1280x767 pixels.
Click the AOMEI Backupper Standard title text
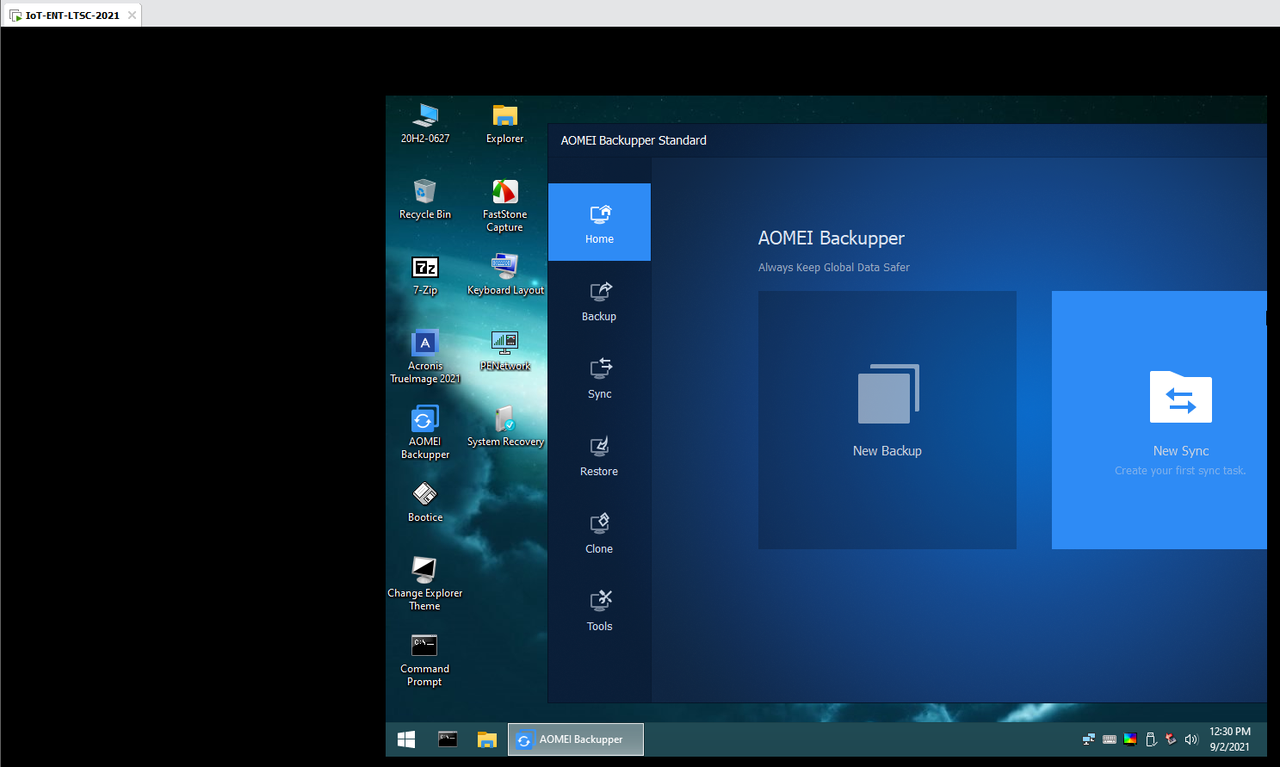coord(634,140)
